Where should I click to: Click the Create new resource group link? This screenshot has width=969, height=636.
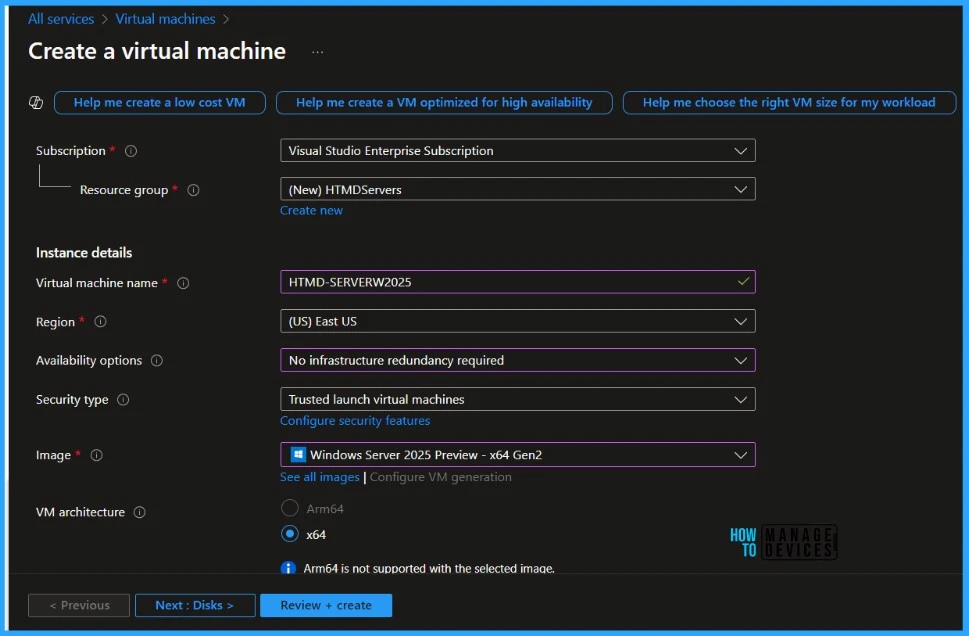[311, 210]
